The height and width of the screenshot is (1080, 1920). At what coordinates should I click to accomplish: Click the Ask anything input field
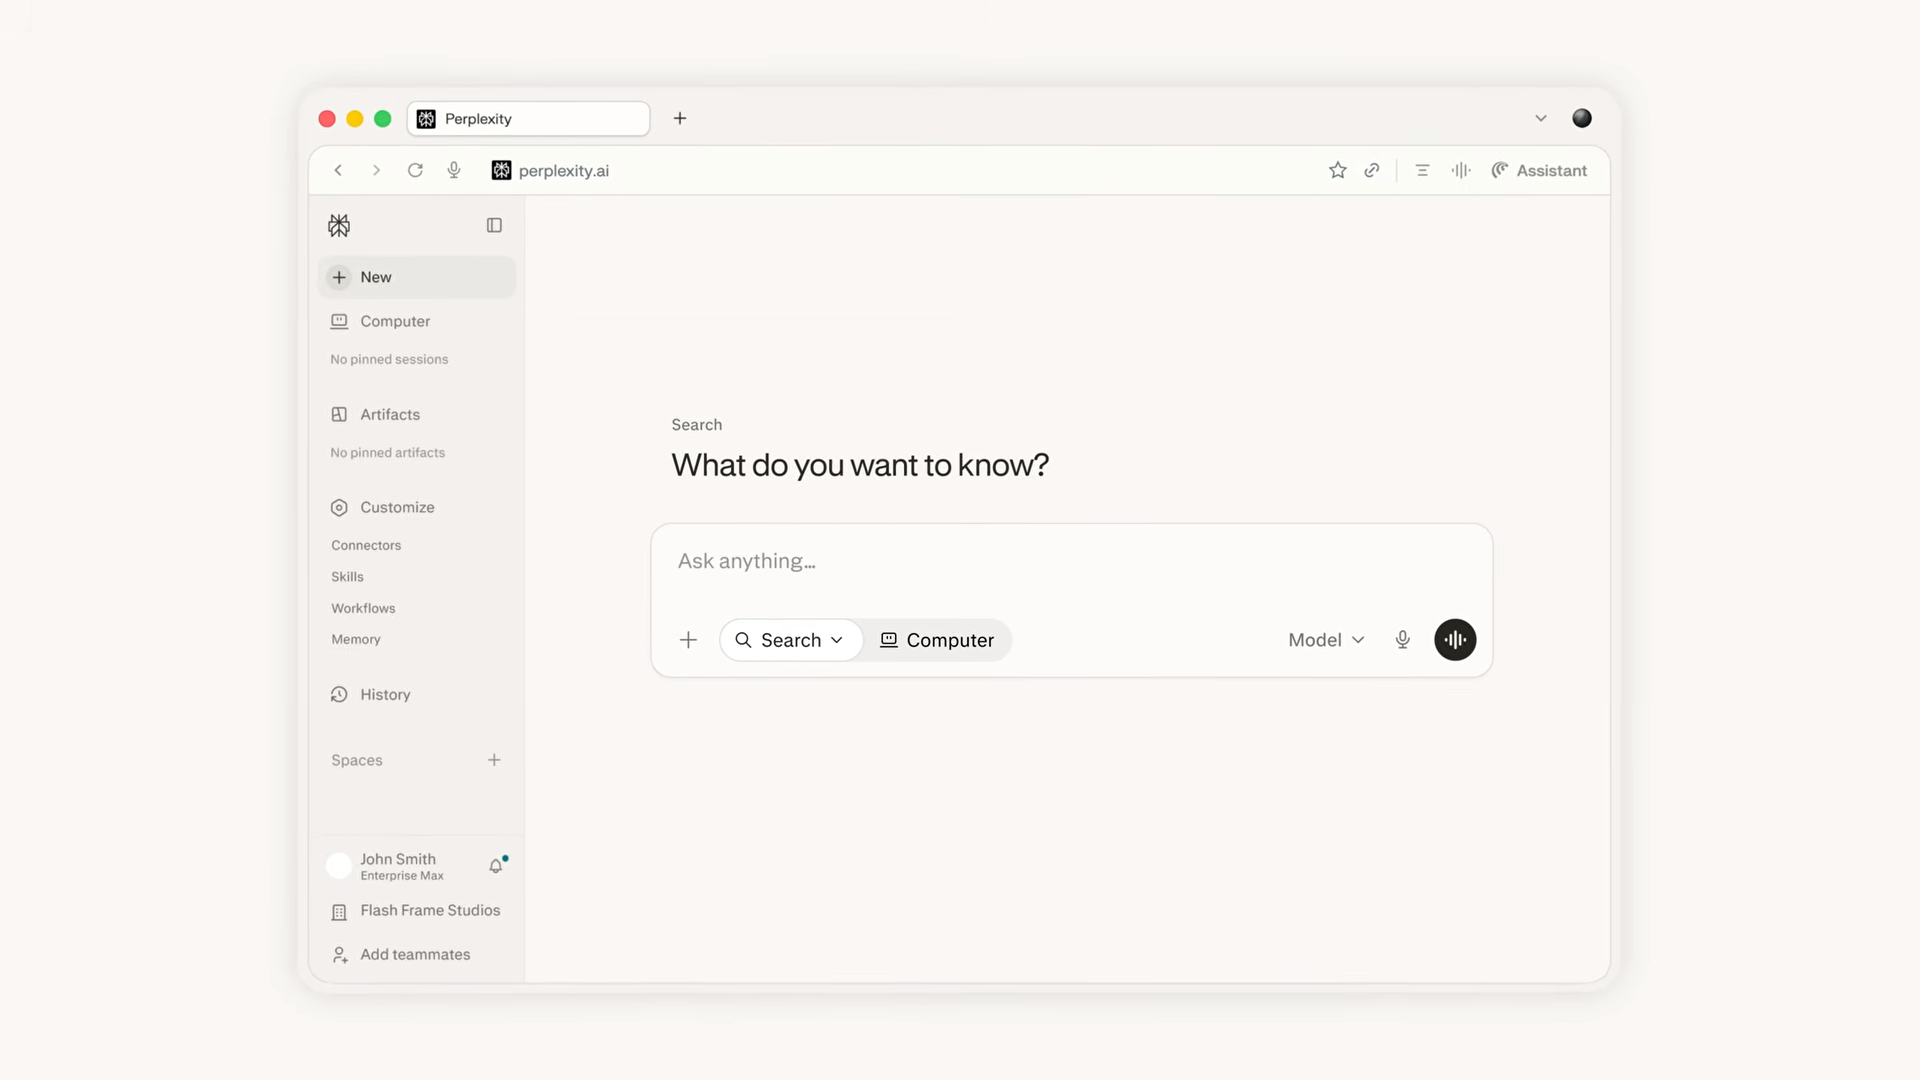1071,562
